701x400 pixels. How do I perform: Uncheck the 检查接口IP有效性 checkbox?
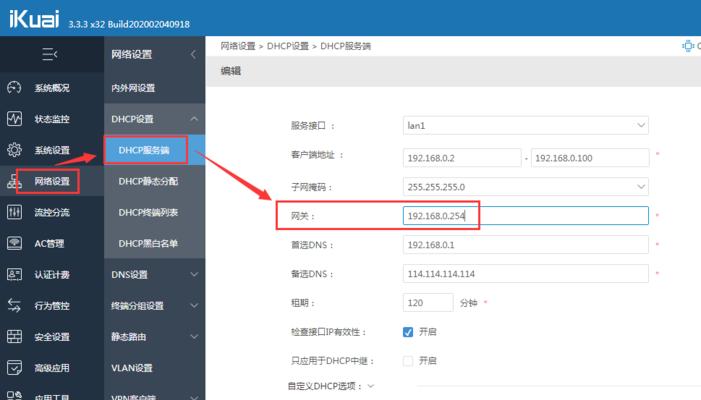[x=408, y=332]
